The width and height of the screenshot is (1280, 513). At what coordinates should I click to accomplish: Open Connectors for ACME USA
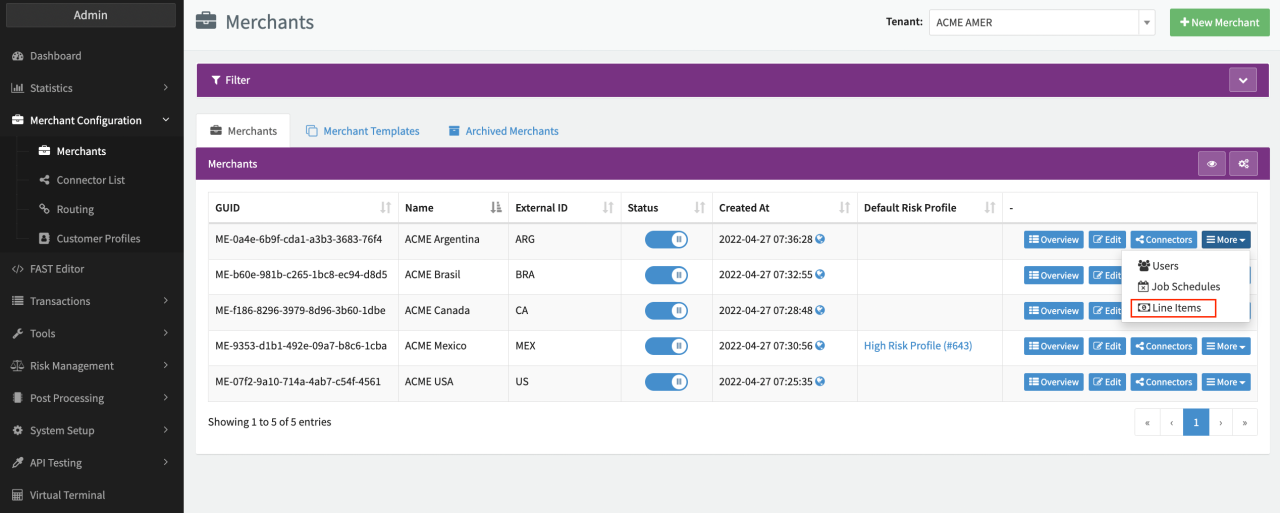click(1163, 382)
